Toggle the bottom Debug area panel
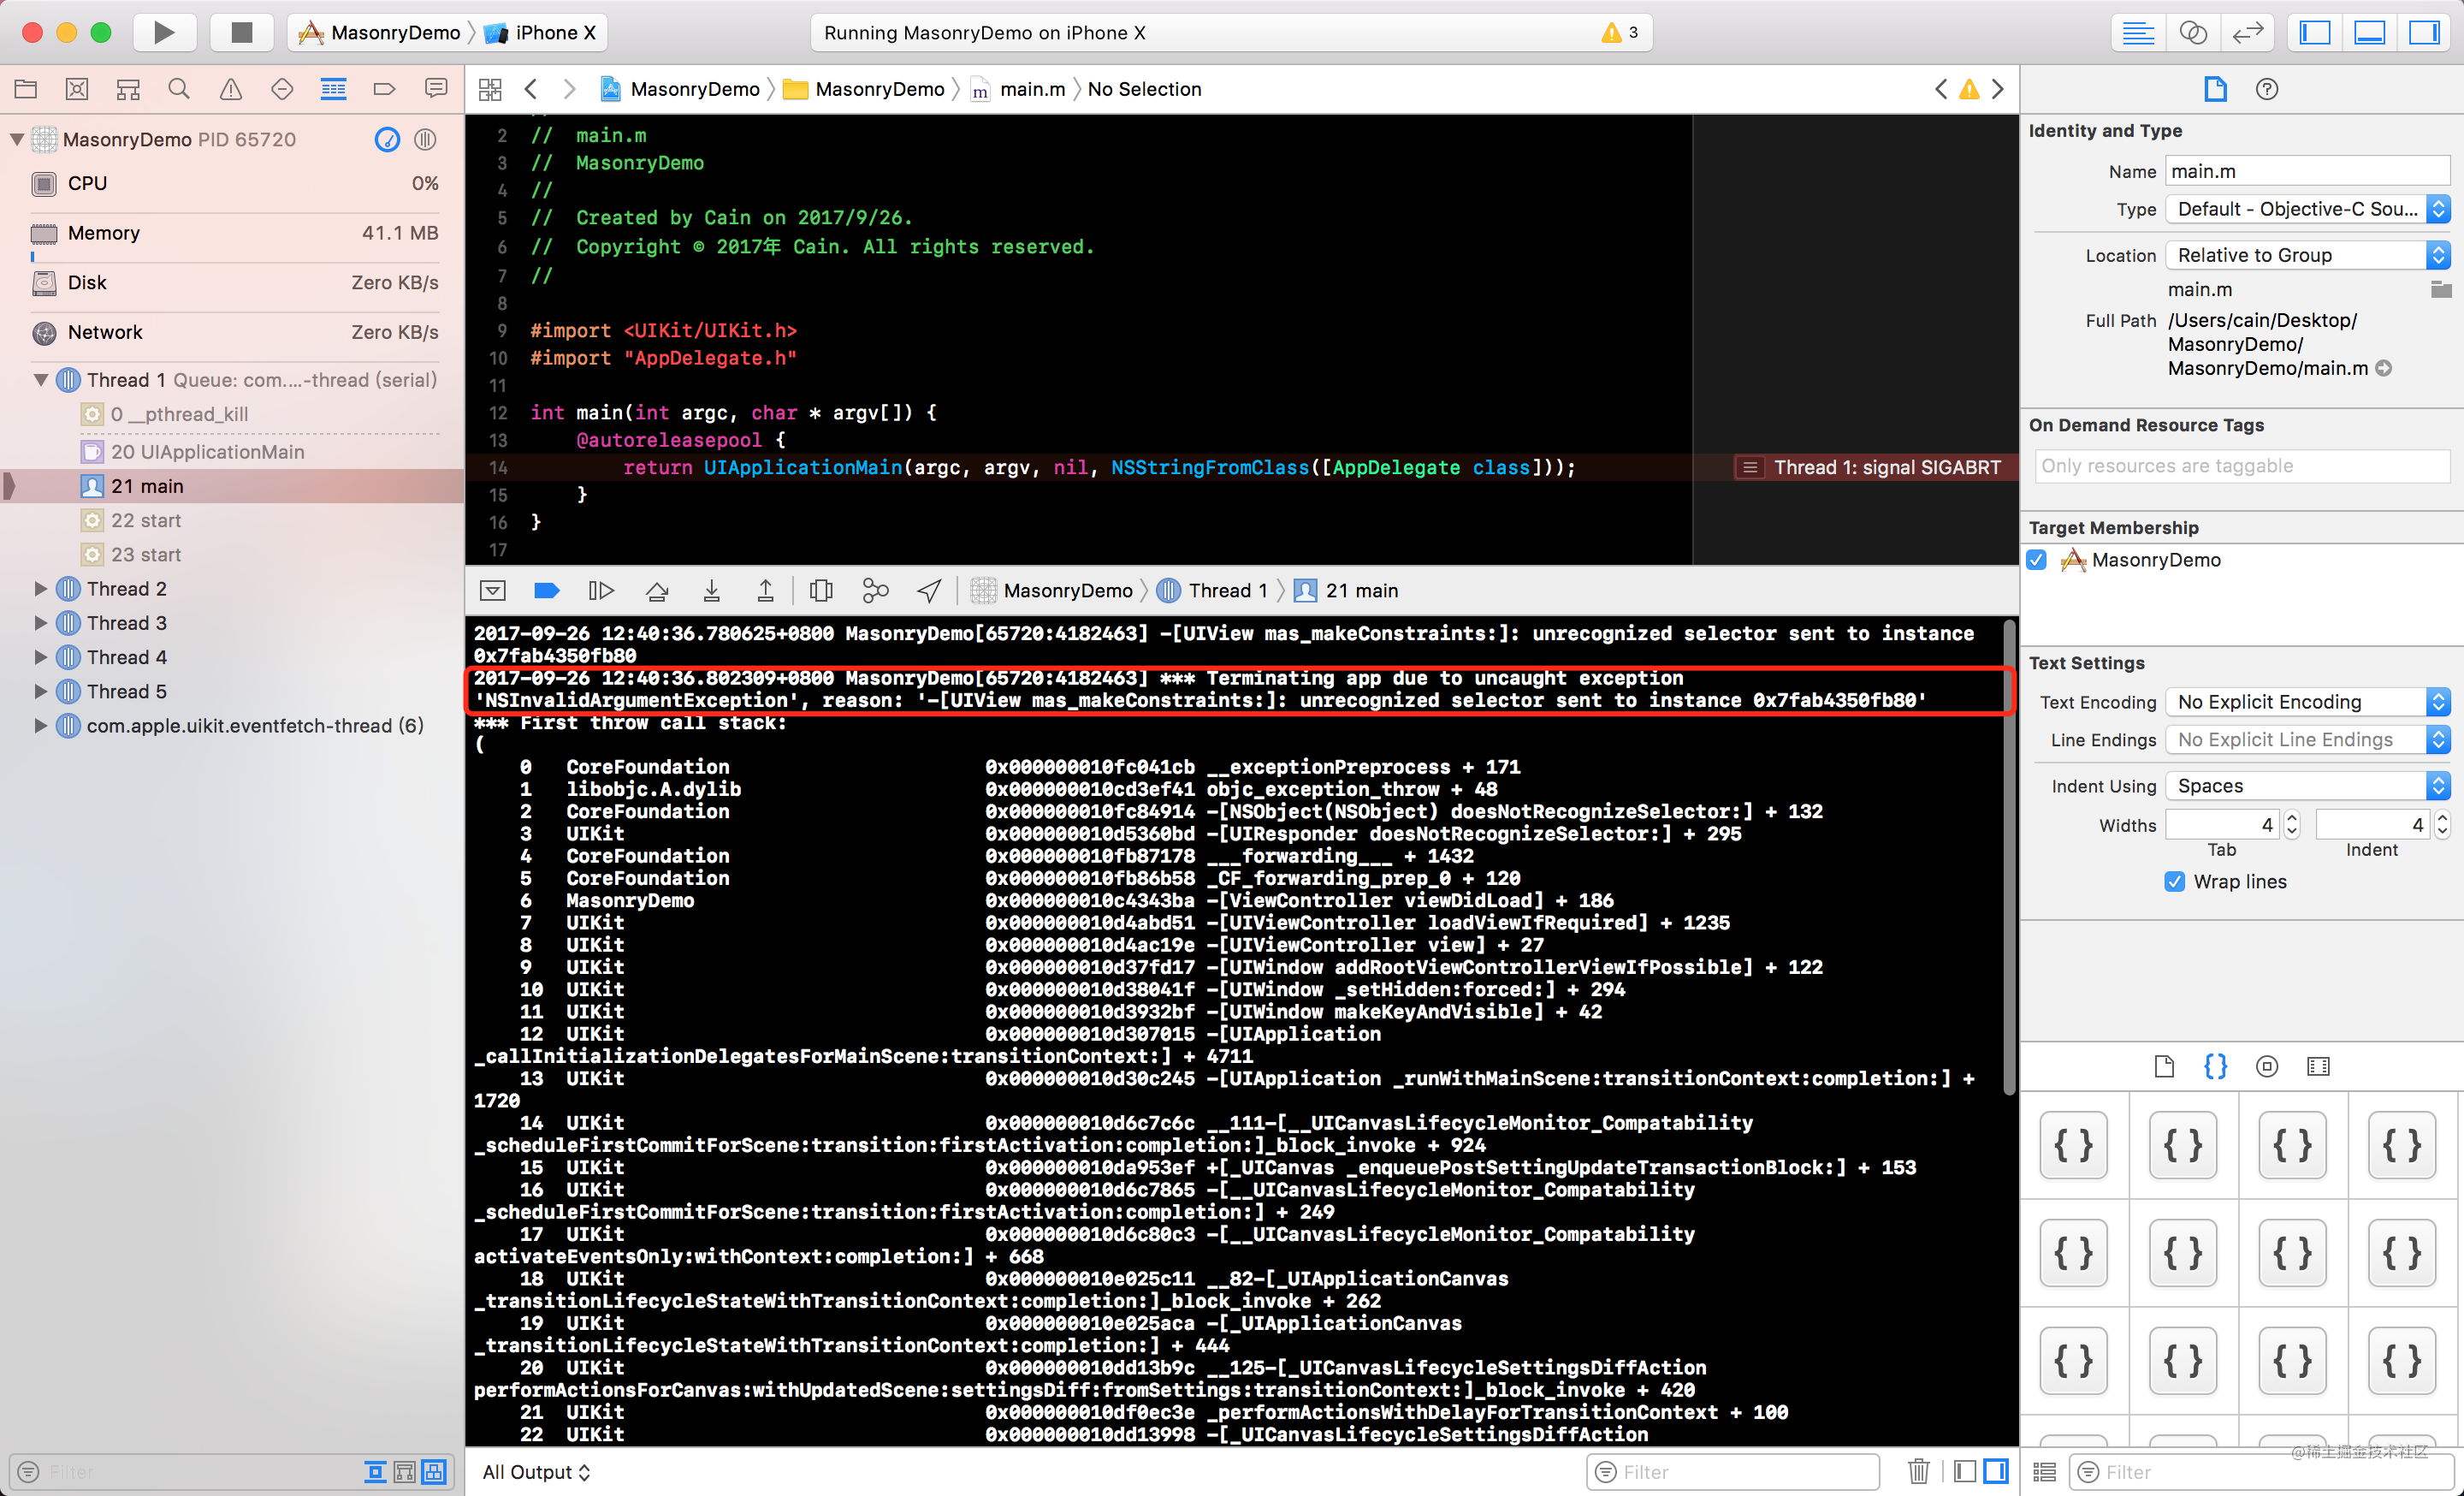This screenshot has width=2464, height=1496. pyautogui.click(x=2369, y=32)
